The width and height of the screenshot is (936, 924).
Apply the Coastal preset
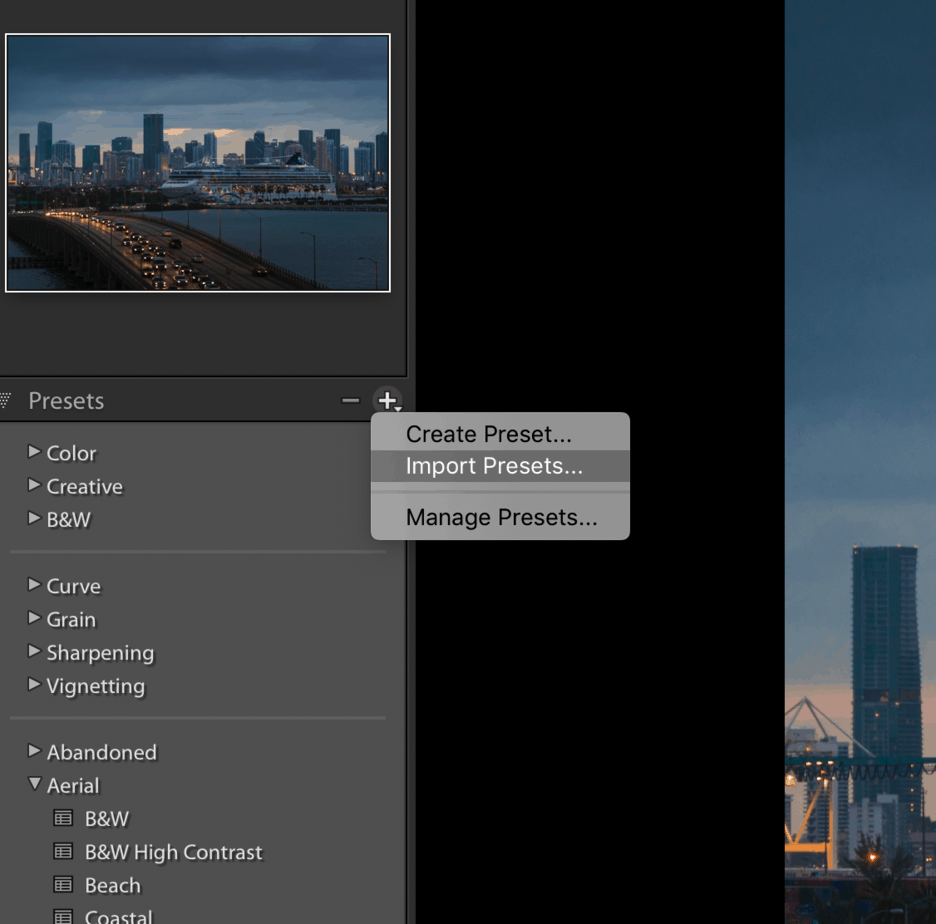click(x=119, y=916)
